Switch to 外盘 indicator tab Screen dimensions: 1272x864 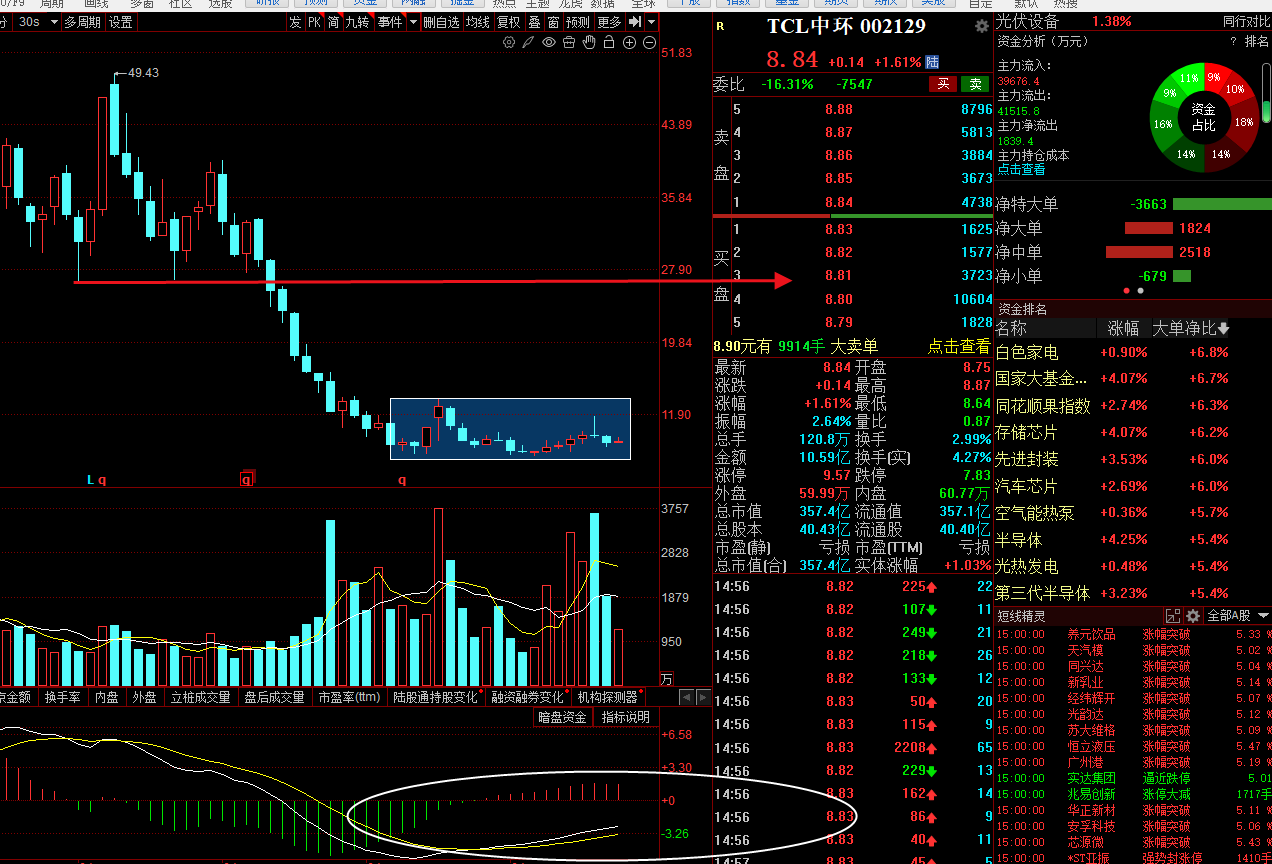click(144, 697)
